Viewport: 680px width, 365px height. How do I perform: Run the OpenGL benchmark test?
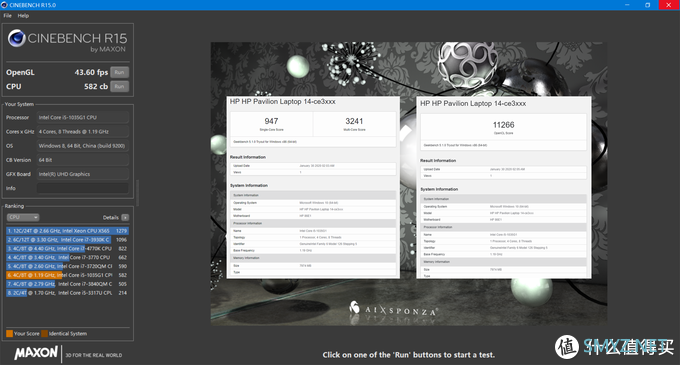pyautogui.click(x=119, y=72)
